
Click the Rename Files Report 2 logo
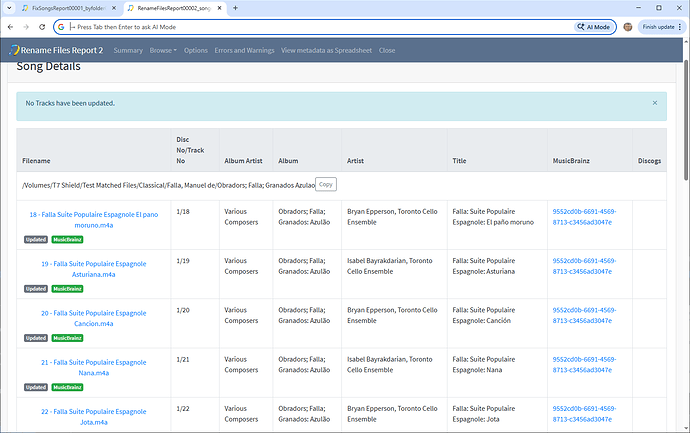56,50
